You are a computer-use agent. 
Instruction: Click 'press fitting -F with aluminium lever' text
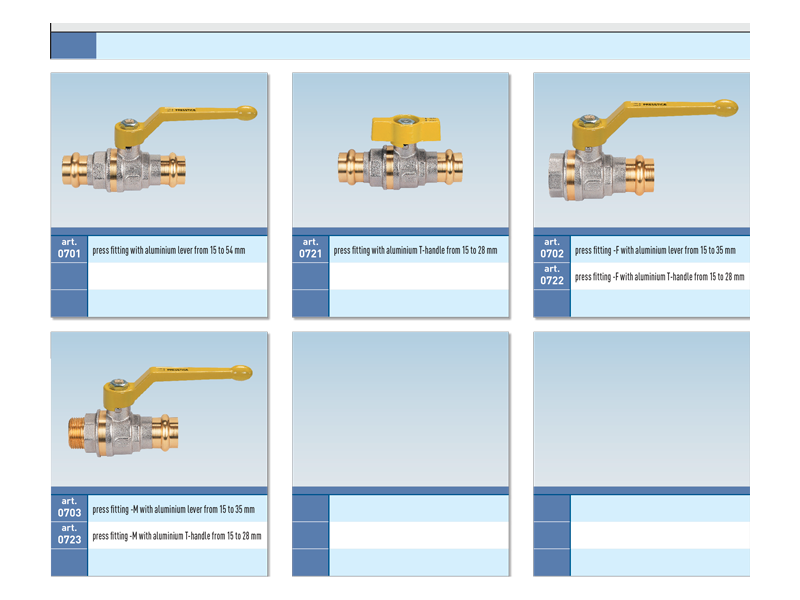coord(655,250)
